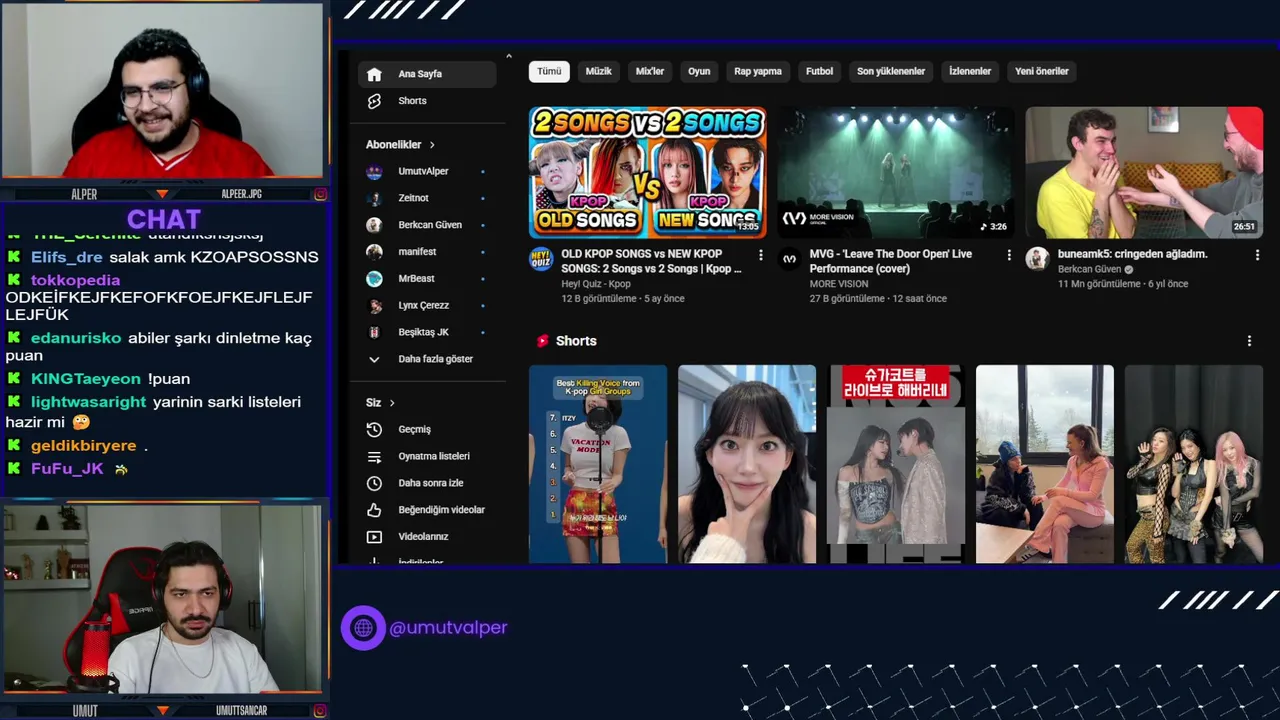Open Geçmiş history icon
Viewport: 1280px width, 720px height.
pyautogui.click(x=374, y=429)
